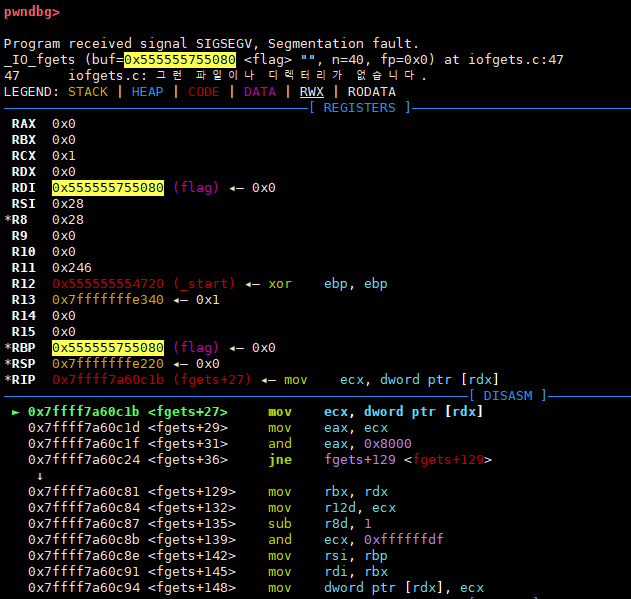Click the (flag) symbol in RBP row
The width and height of the screenshot is (631, 599).
[x=196, y=347]
